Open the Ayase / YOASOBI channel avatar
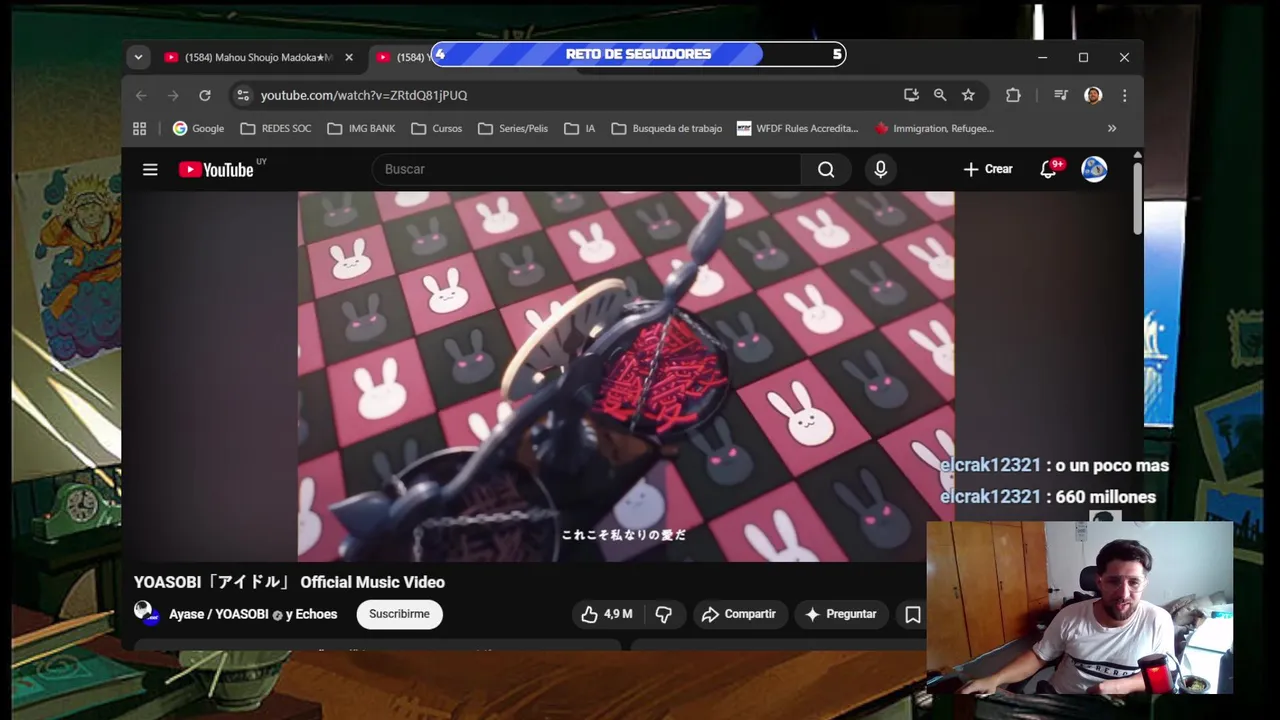Screen dimensions: 1280x720 [x=146, y=613]
